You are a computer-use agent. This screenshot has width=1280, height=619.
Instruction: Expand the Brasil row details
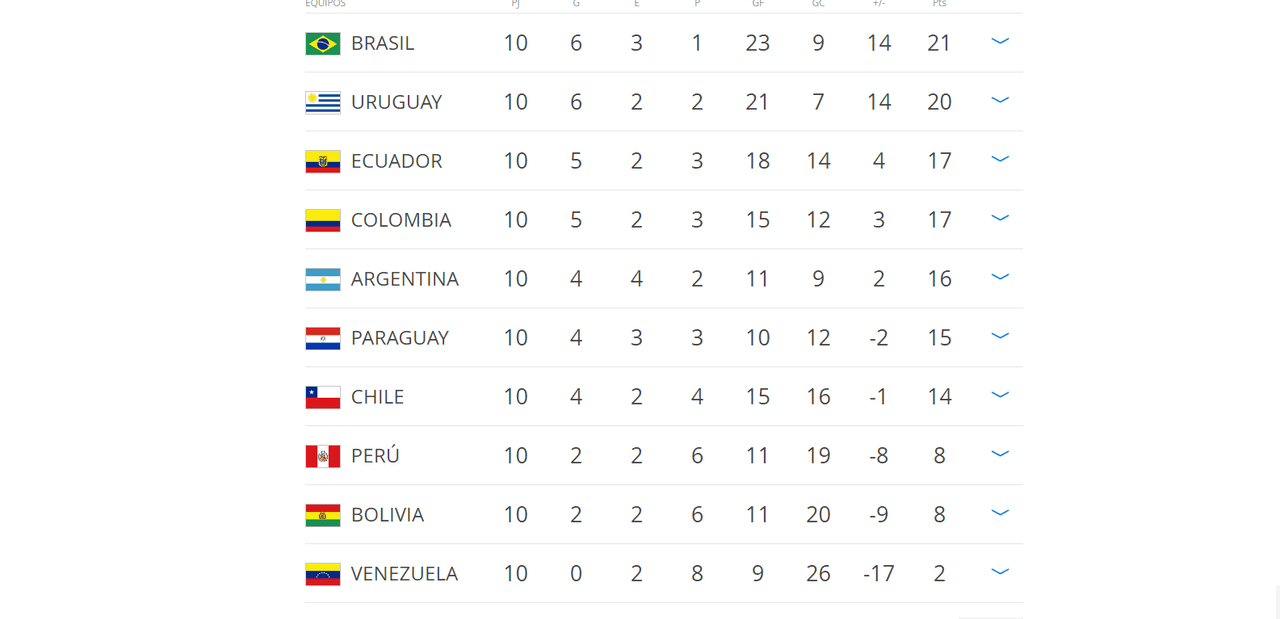coord(999,42)
